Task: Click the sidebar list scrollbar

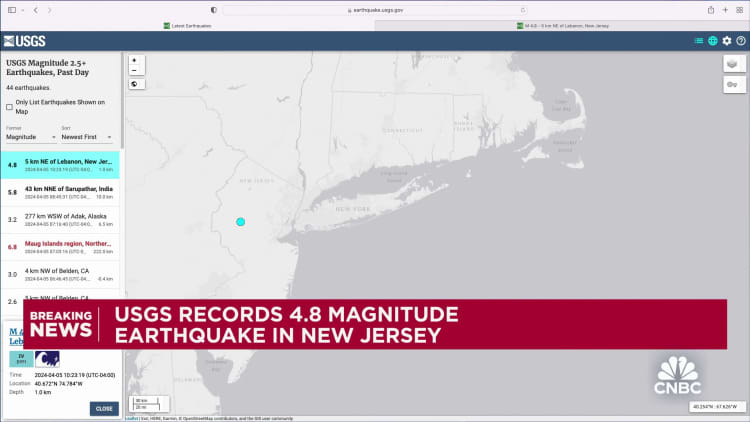Action: point(122,100)
